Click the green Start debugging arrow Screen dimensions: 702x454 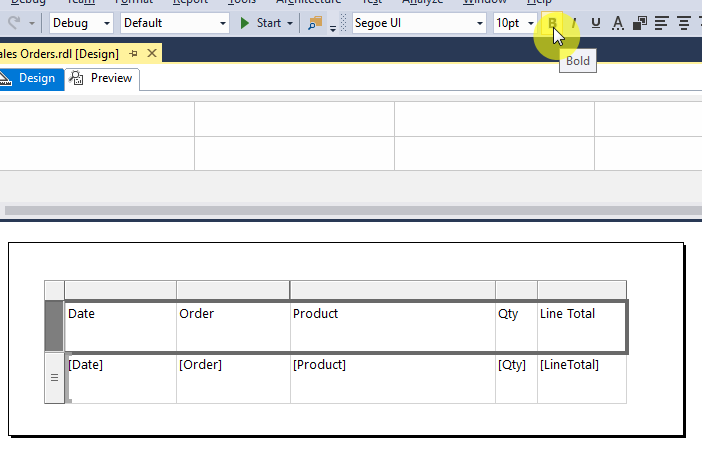coord(246,23)
